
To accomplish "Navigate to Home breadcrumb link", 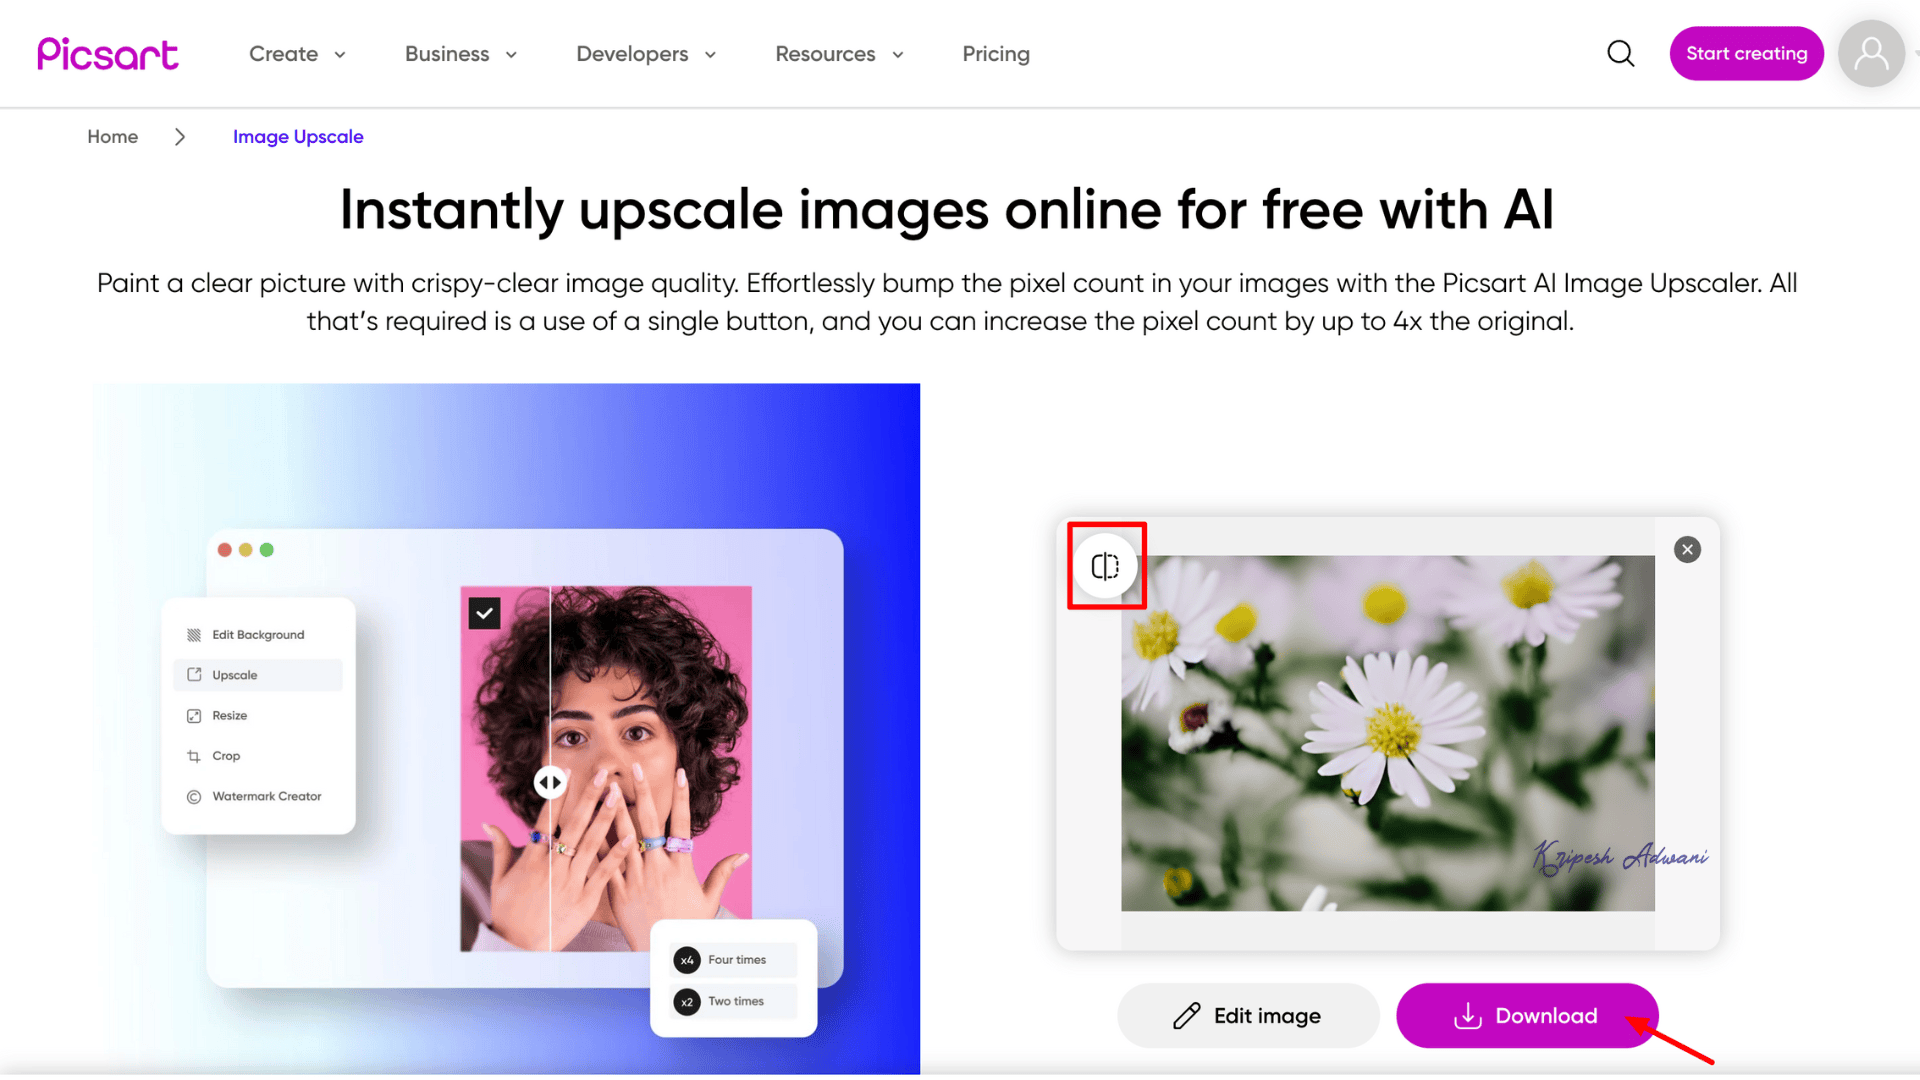I will [113, 137].
